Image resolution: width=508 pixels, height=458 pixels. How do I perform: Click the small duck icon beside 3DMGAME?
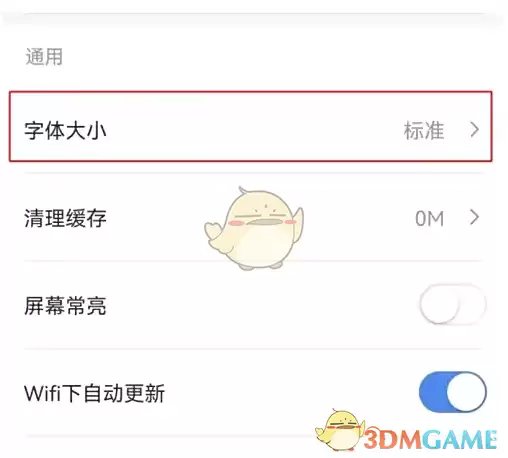pos(339,429)
